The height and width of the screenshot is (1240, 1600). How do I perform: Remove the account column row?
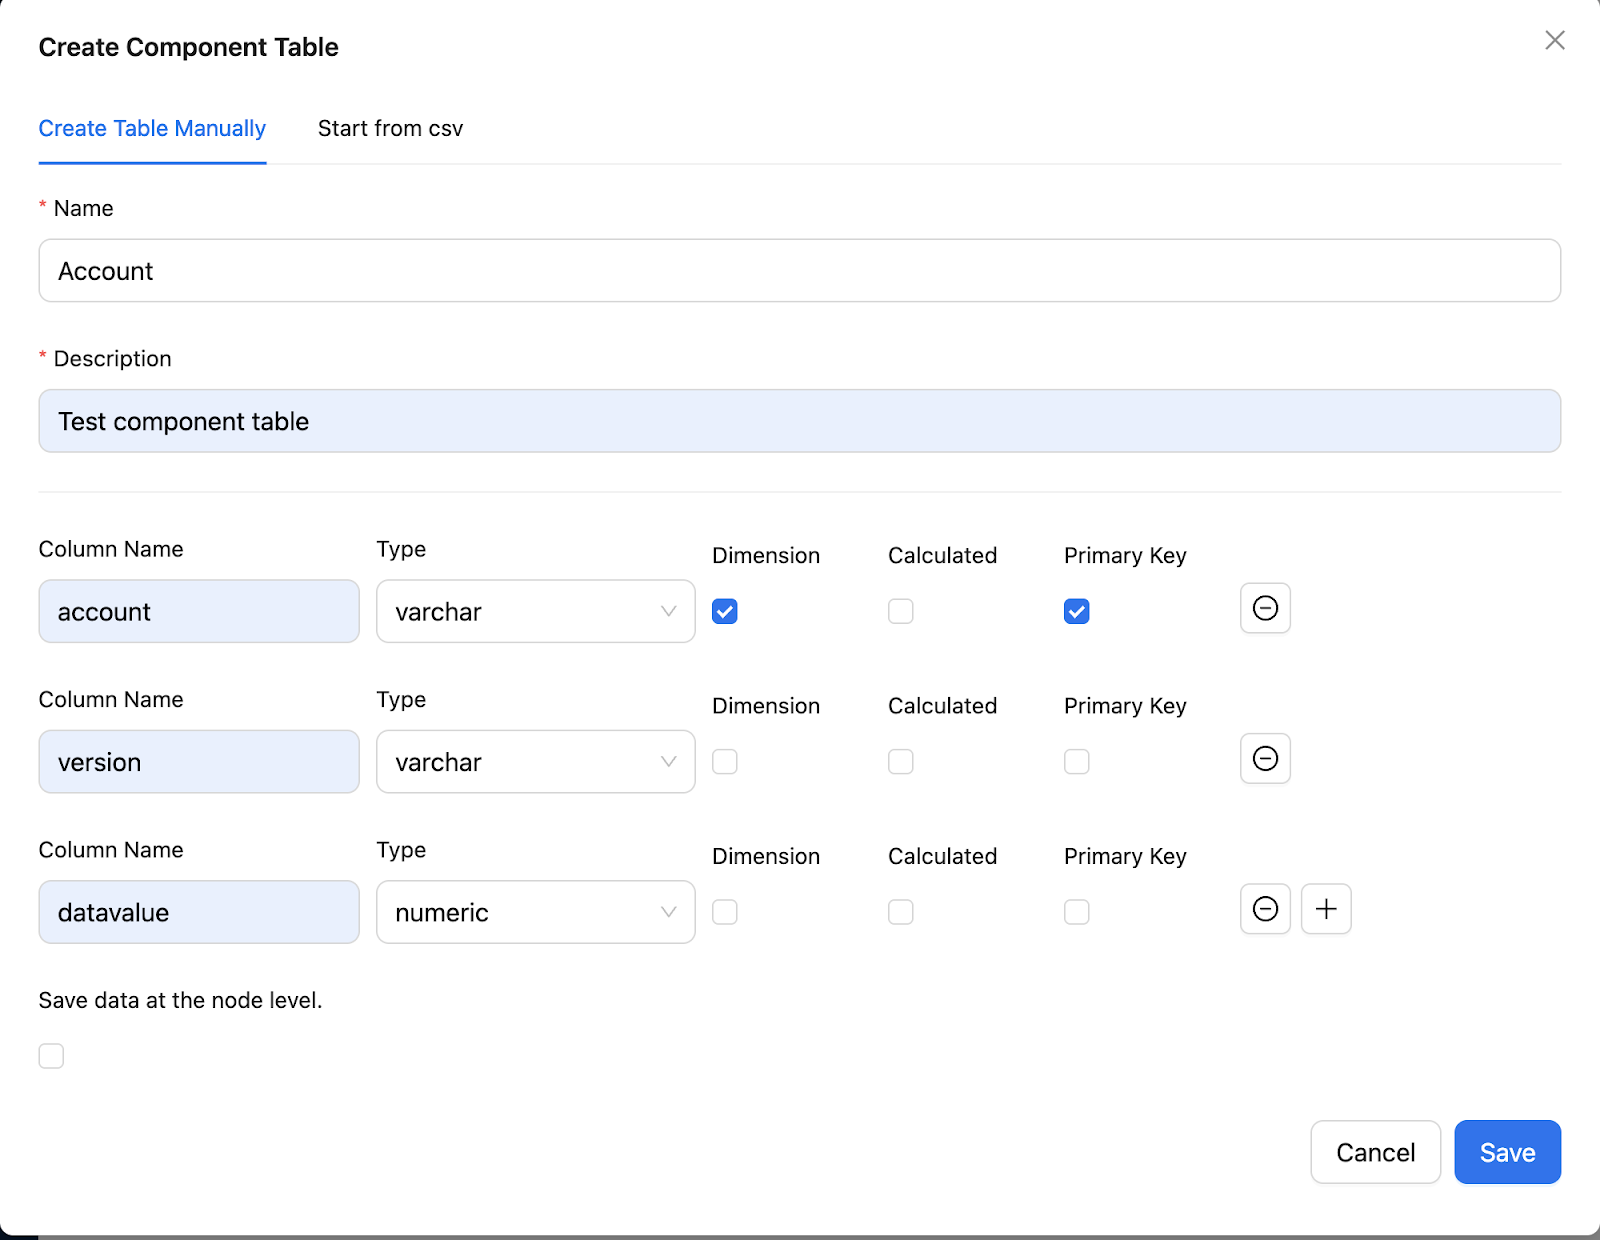(1265, 608)
